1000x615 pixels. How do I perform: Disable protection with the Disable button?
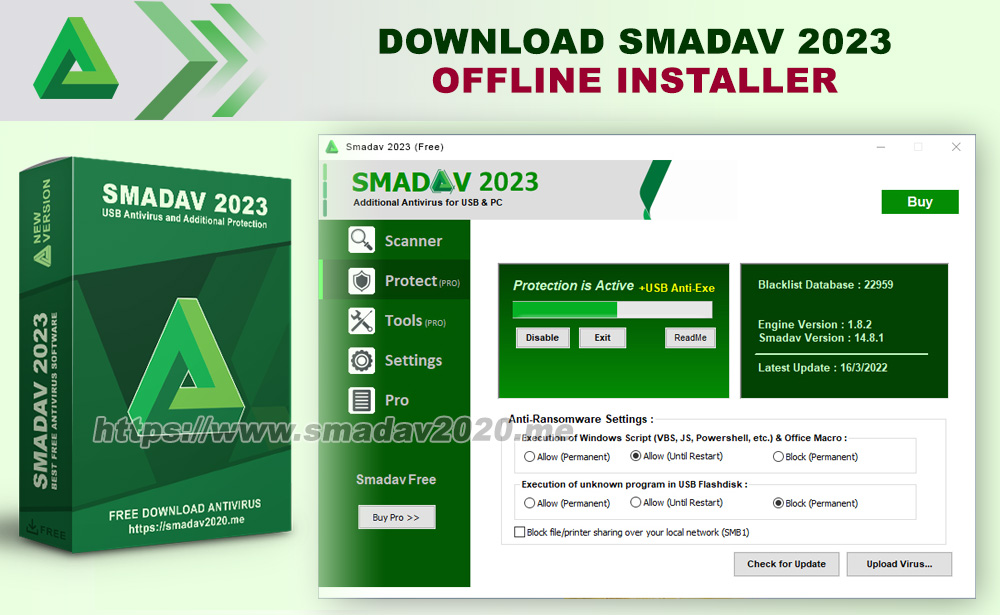click(x=542, y=337)
